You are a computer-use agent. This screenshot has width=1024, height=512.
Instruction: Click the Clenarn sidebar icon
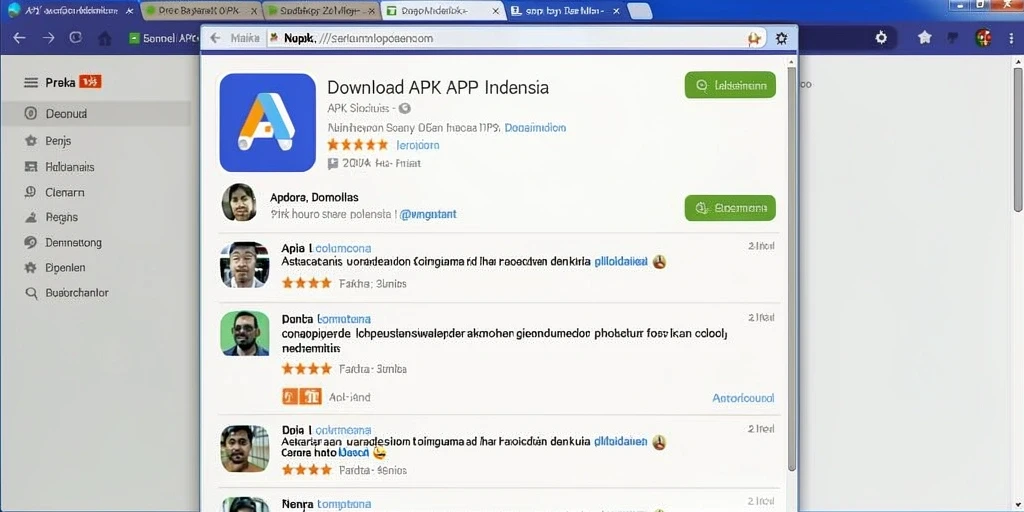tap(30, 192)
